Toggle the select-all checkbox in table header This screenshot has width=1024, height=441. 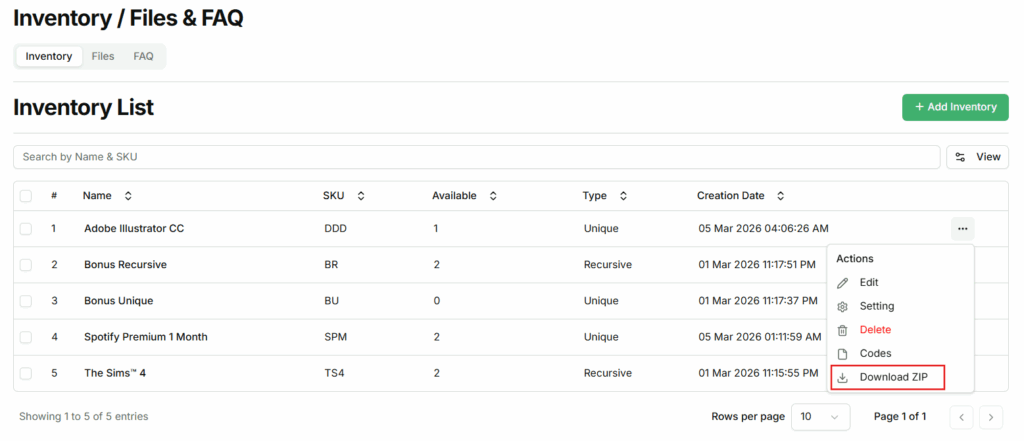(x=26, y=196)
